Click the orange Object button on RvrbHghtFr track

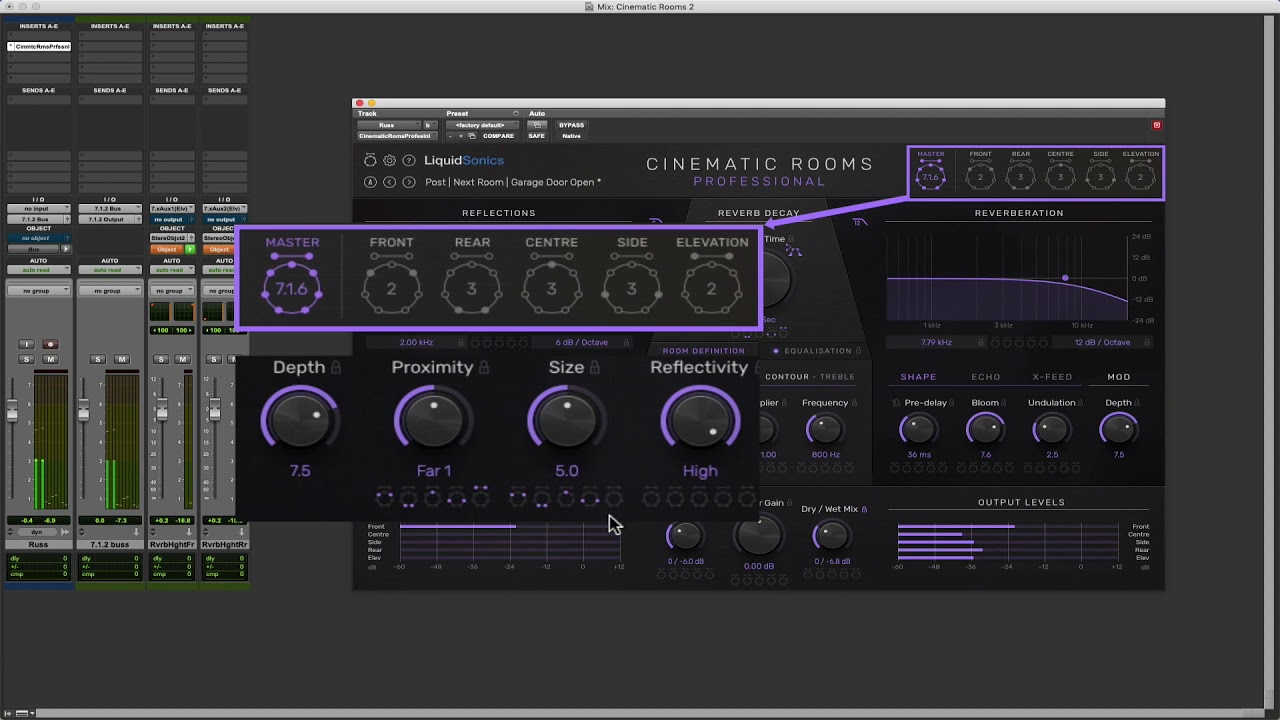166,249
